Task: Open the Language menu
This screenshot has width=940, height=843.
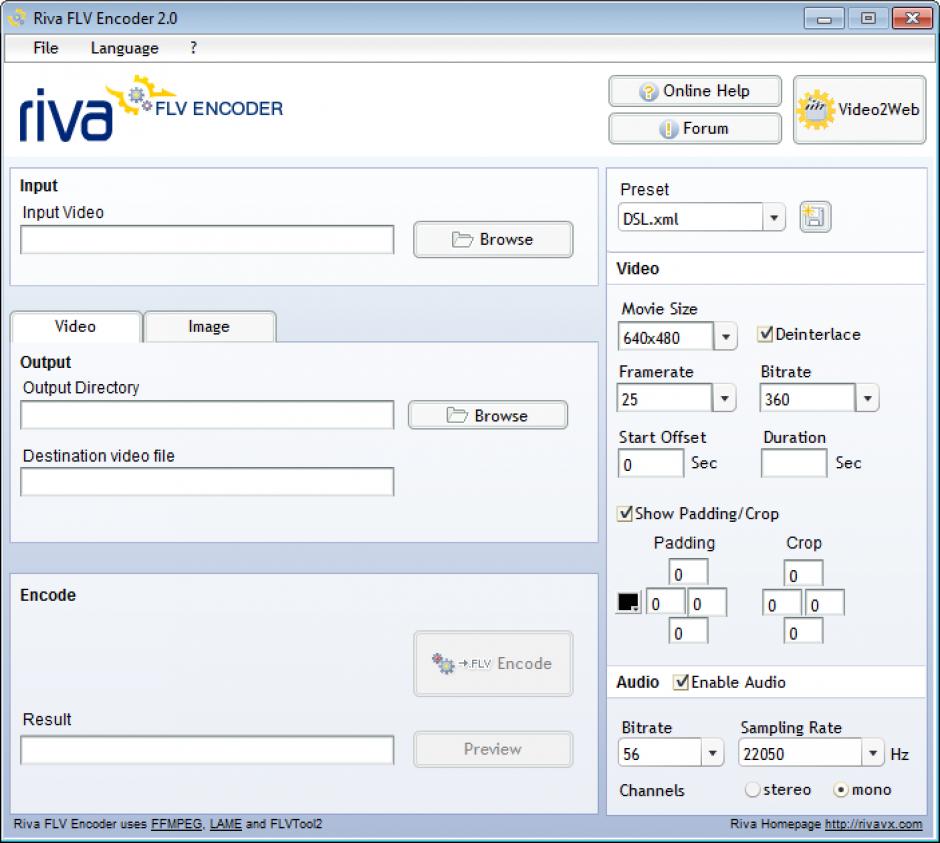Action: point(124,48)
